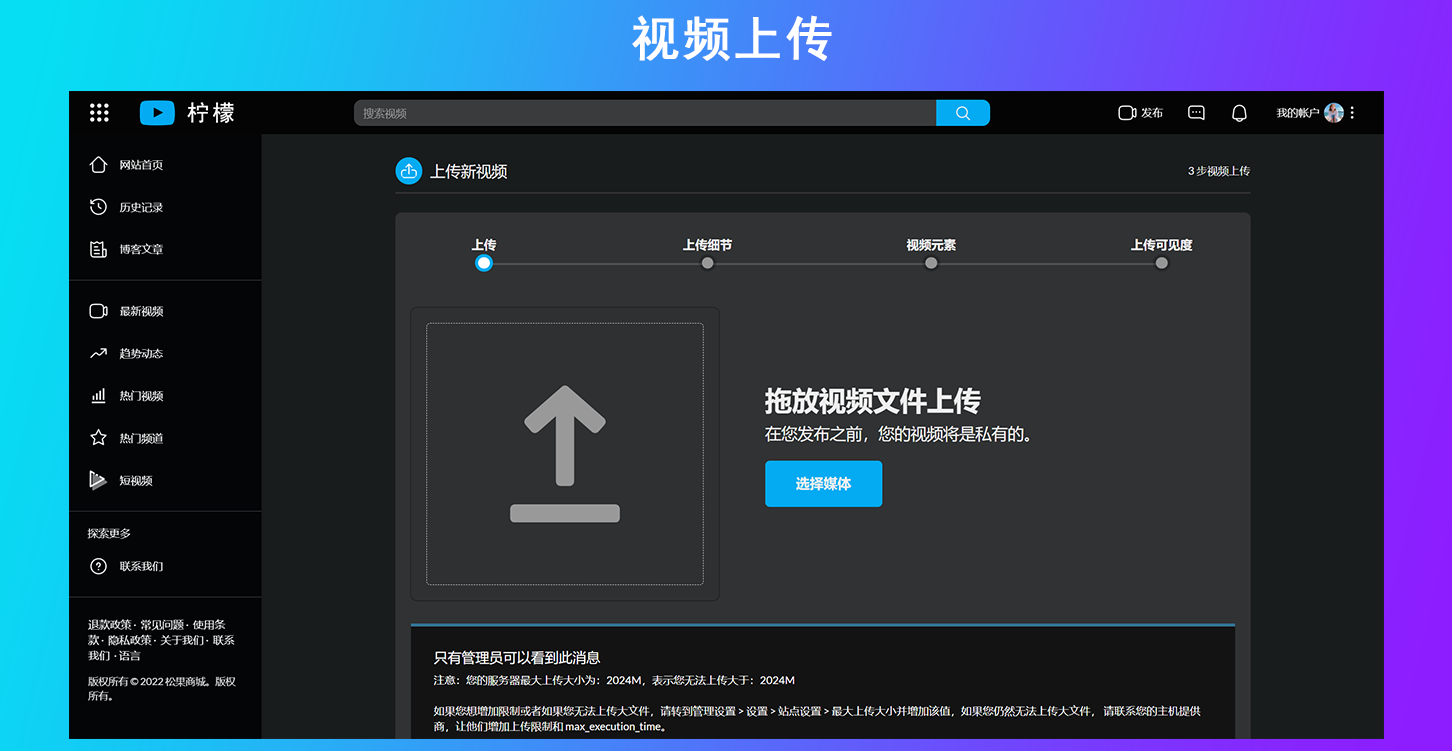Click the 发布 publish button
Image resolution: width=1452 pixels, height=751 pixels.
pos(1140,113)
